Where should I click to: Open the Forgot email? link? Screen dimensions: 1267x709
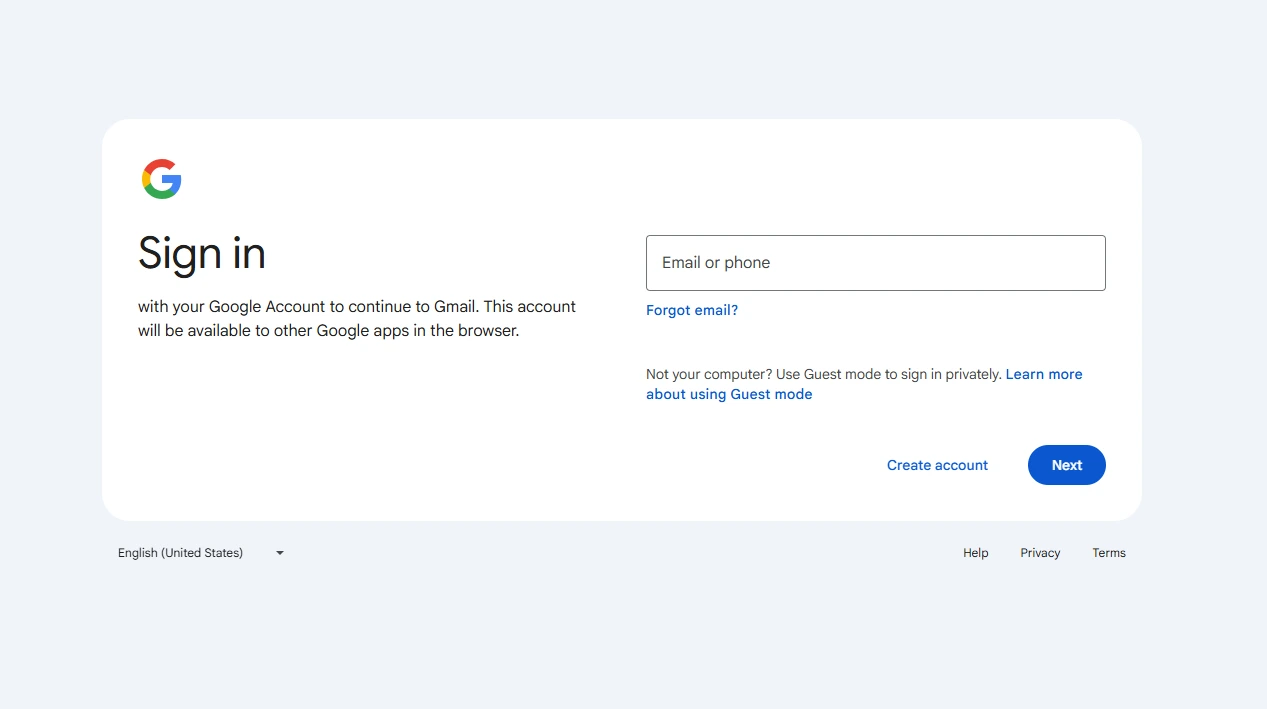(692, 310)
